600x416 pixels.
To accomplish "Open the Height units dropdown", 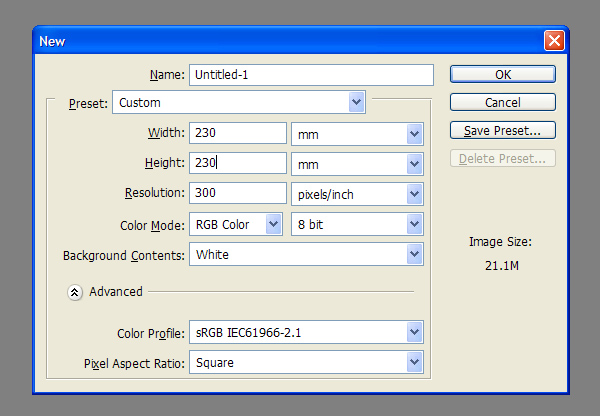I will pyautogui.click(x=357, y=164).
